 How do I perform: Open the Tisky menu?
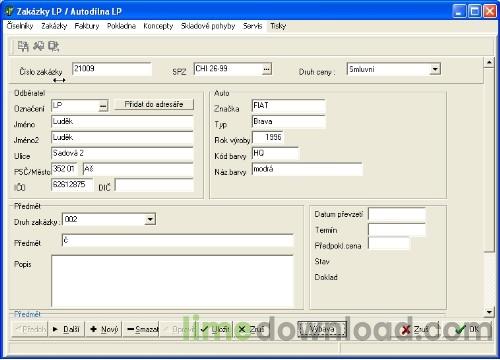click(x=278, y=26)
